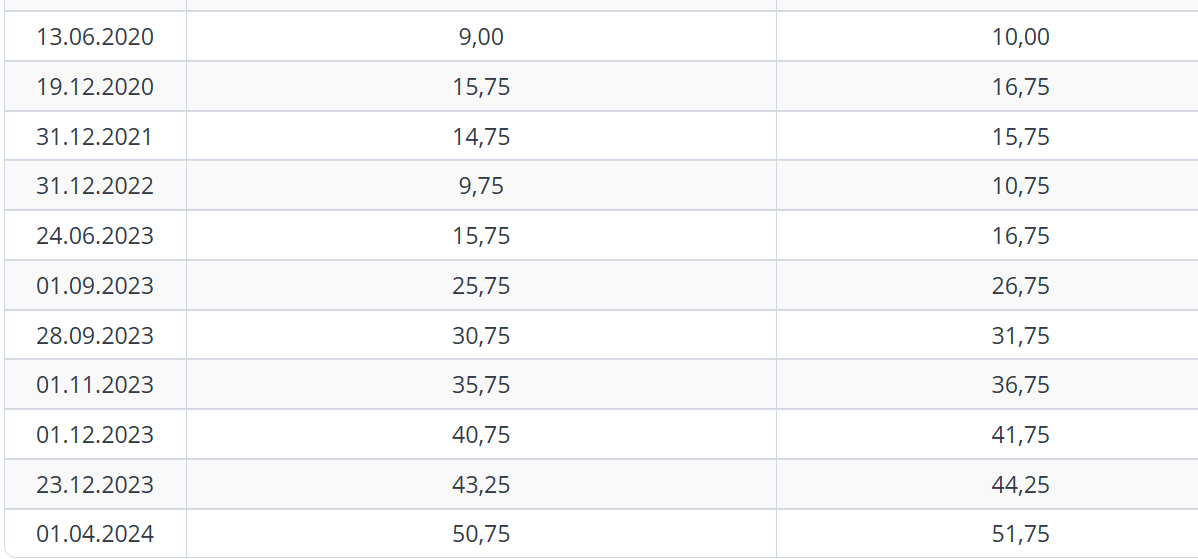Click the 35,75 rate value
The height and width of the screenshot is (559, 1198).
tap(481, 384)
